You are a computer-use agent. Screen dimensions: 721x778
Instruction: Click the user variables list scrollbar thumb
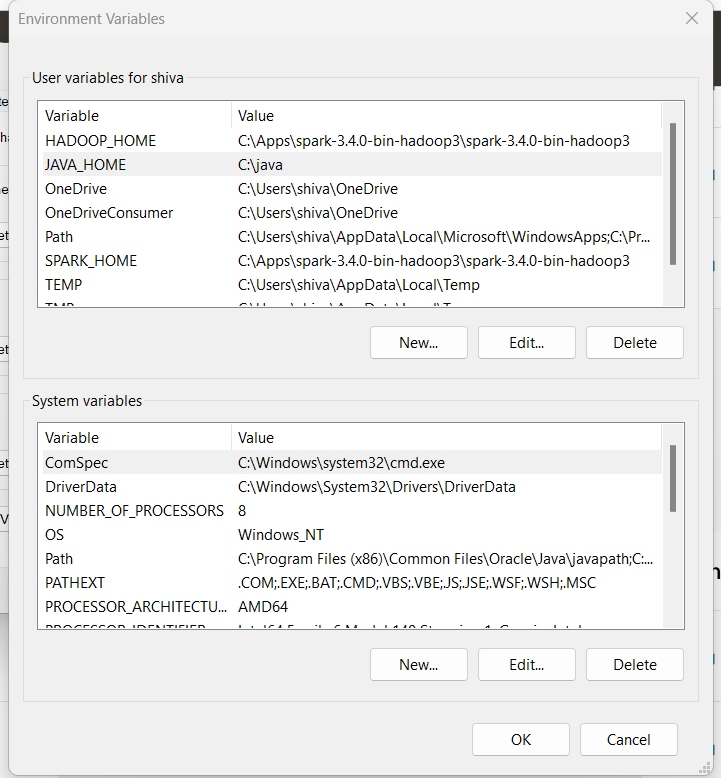coord(673,194)
